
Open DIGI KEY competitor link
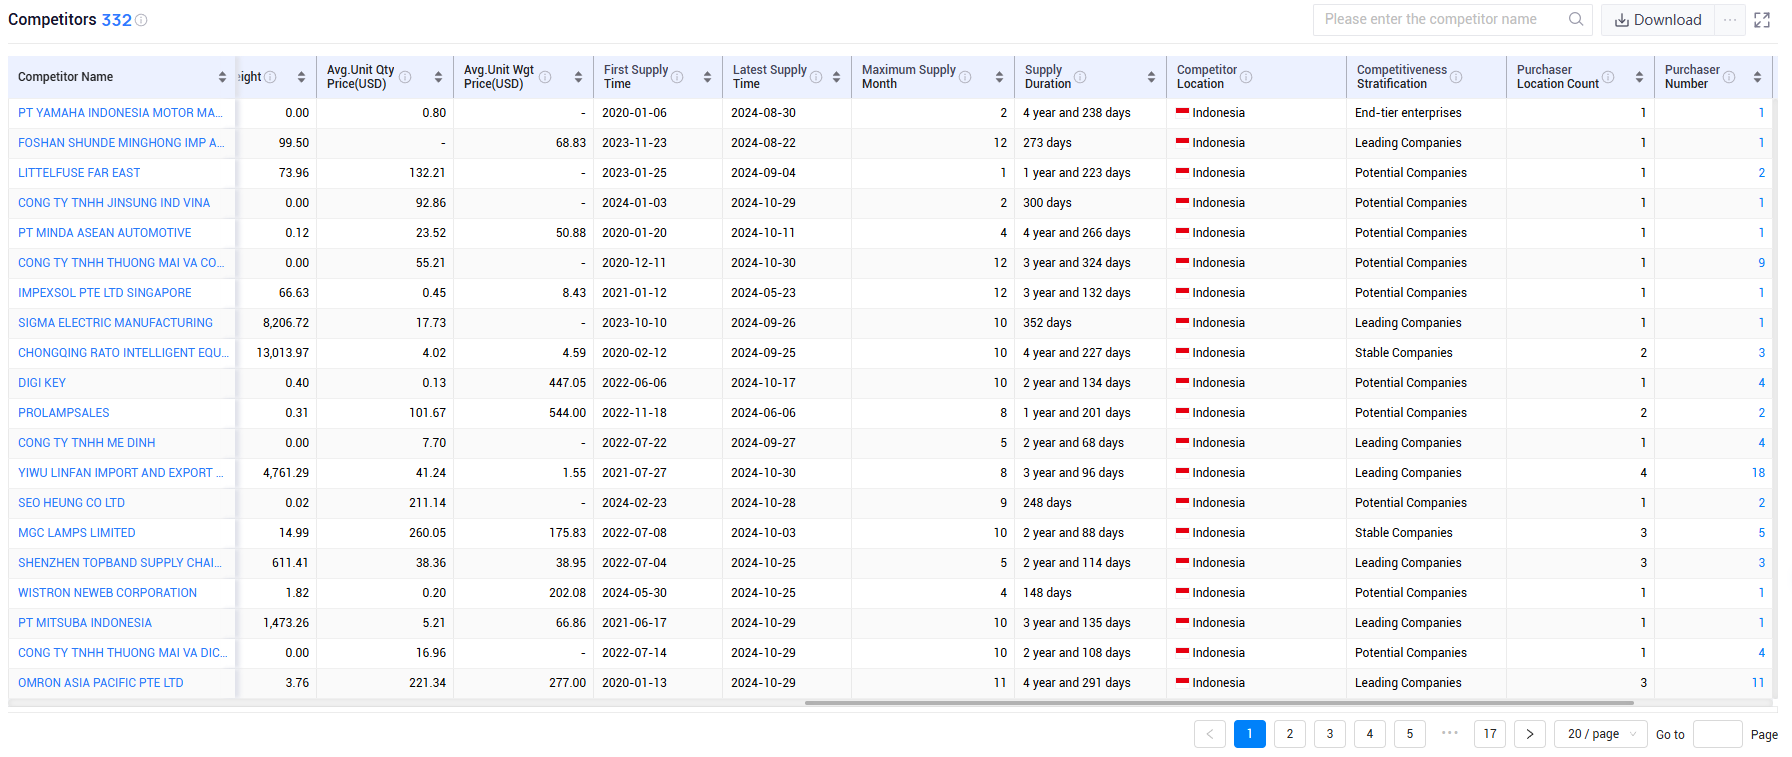pos(42,383)
